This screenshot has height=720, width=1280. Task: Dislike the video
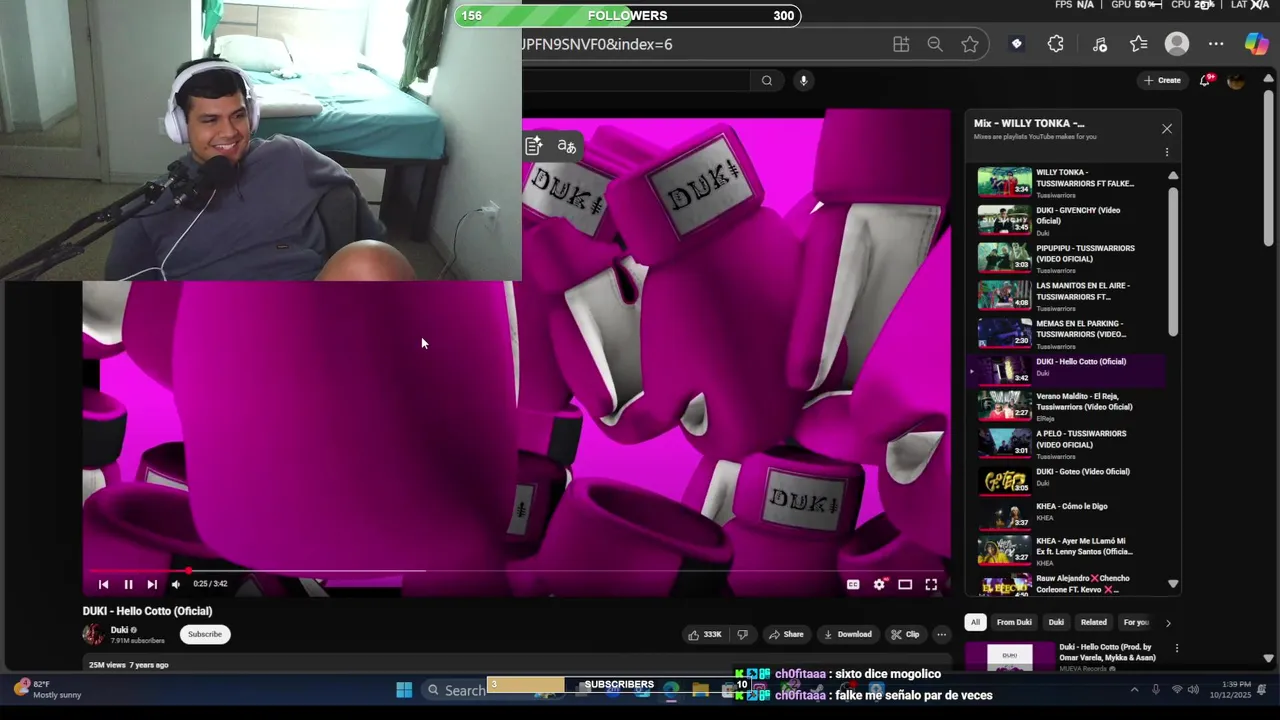point(742,634)
